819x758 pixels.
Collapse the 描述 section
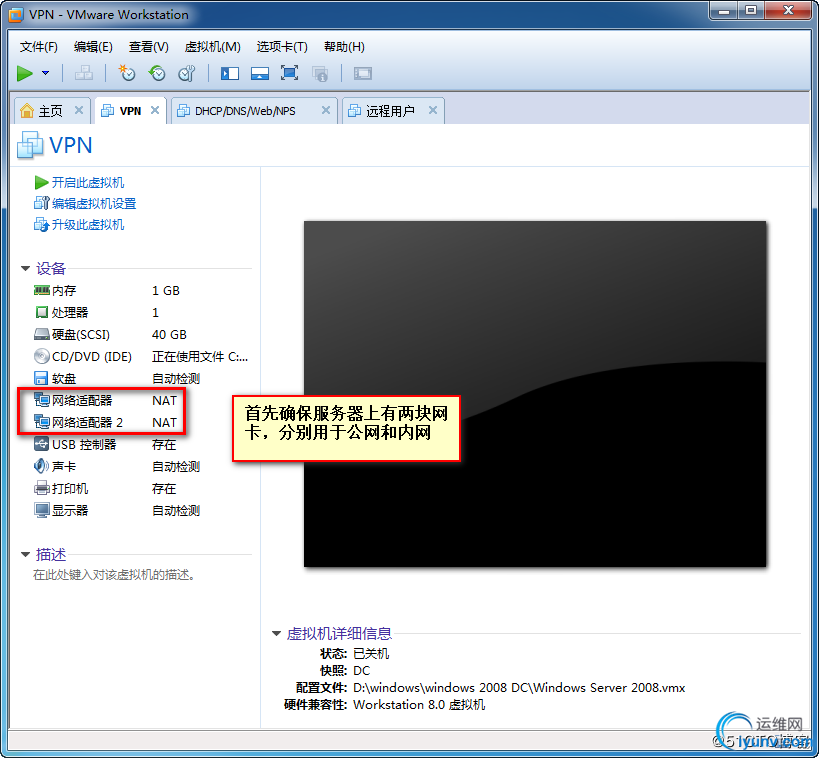25,554
